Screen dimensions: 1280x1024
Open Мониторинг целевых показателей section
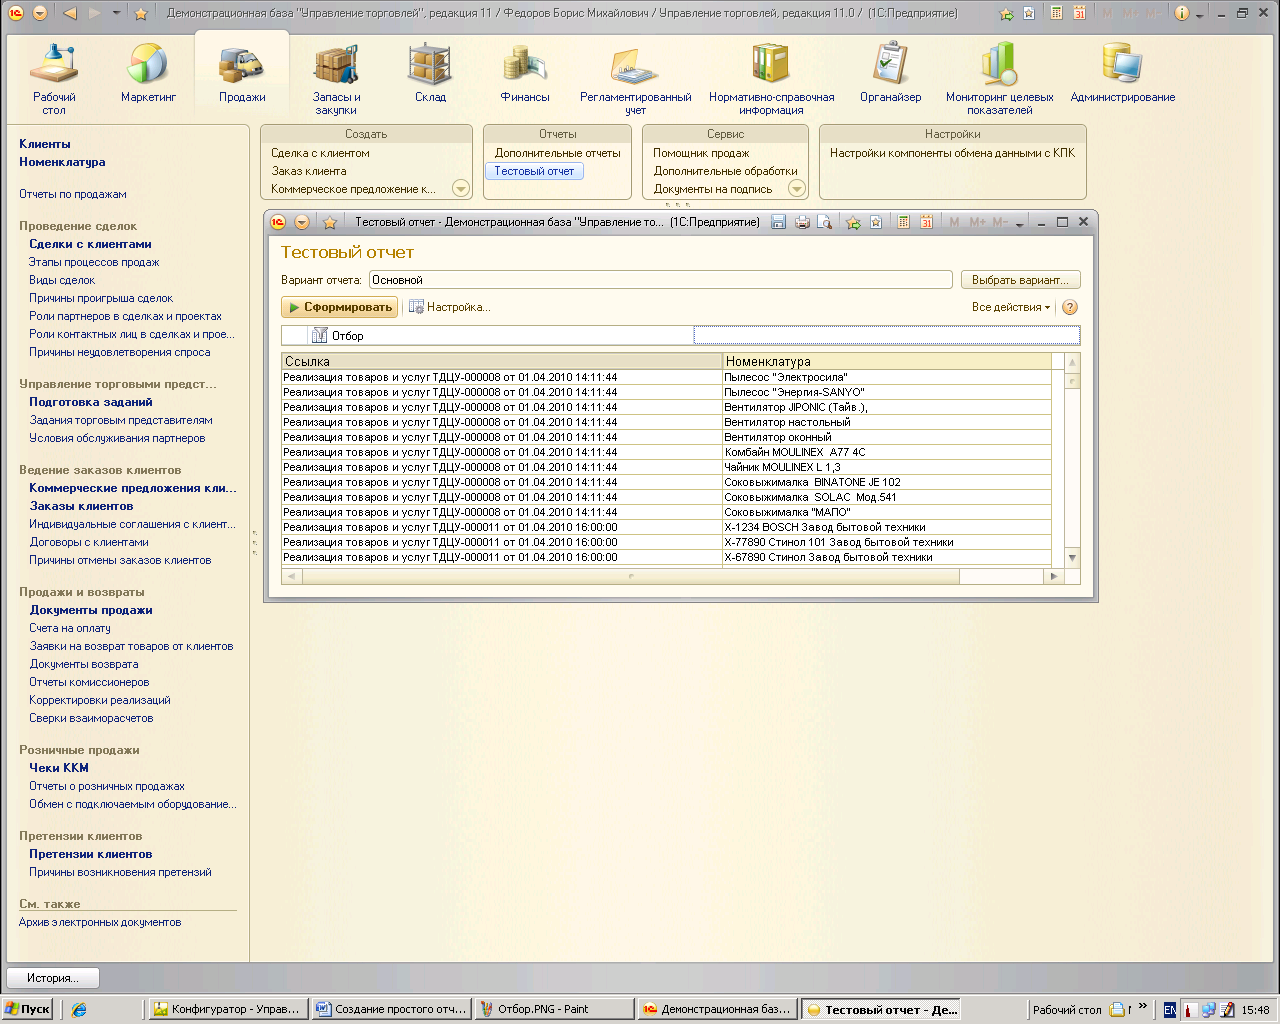[999, 79]
